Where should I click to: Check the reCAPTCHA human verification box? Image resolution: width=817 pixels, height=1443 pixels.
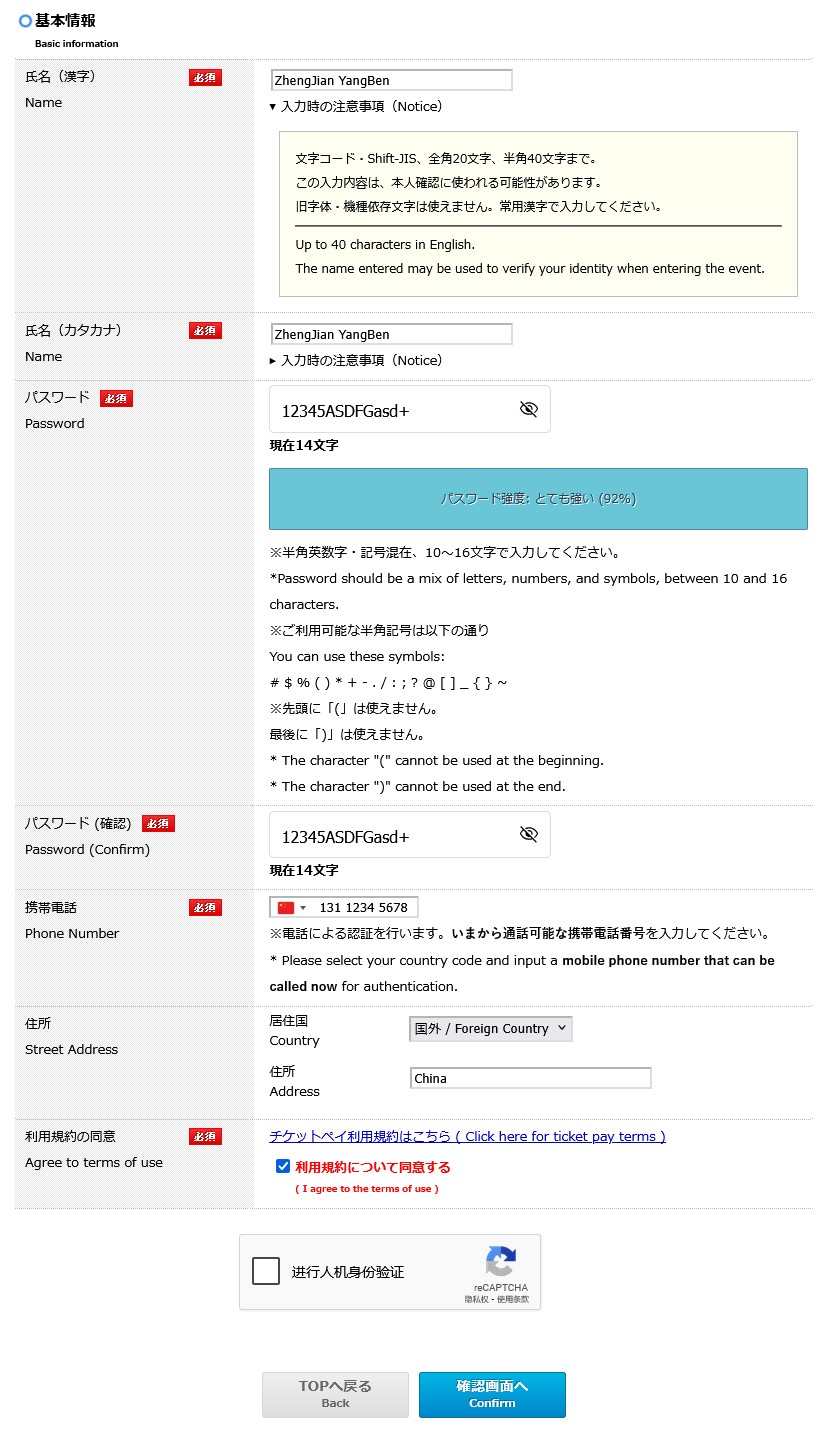click(x=266, y=1271)
